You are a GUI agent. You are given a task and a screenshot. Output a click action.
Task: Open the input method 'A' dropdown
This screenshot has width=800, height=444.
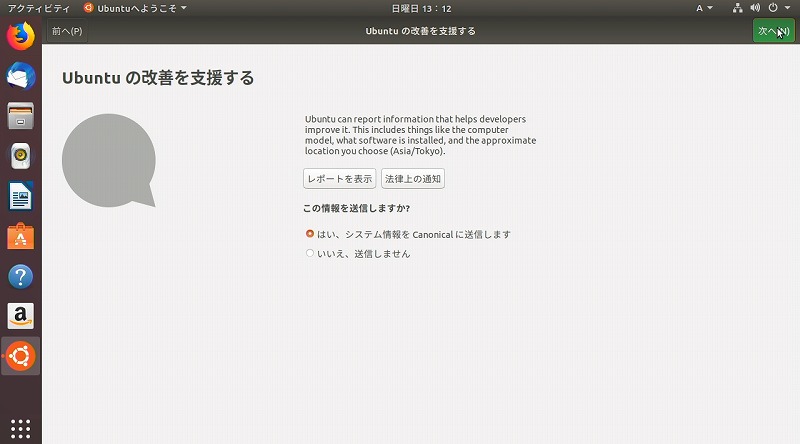click(x=704, y=8)
